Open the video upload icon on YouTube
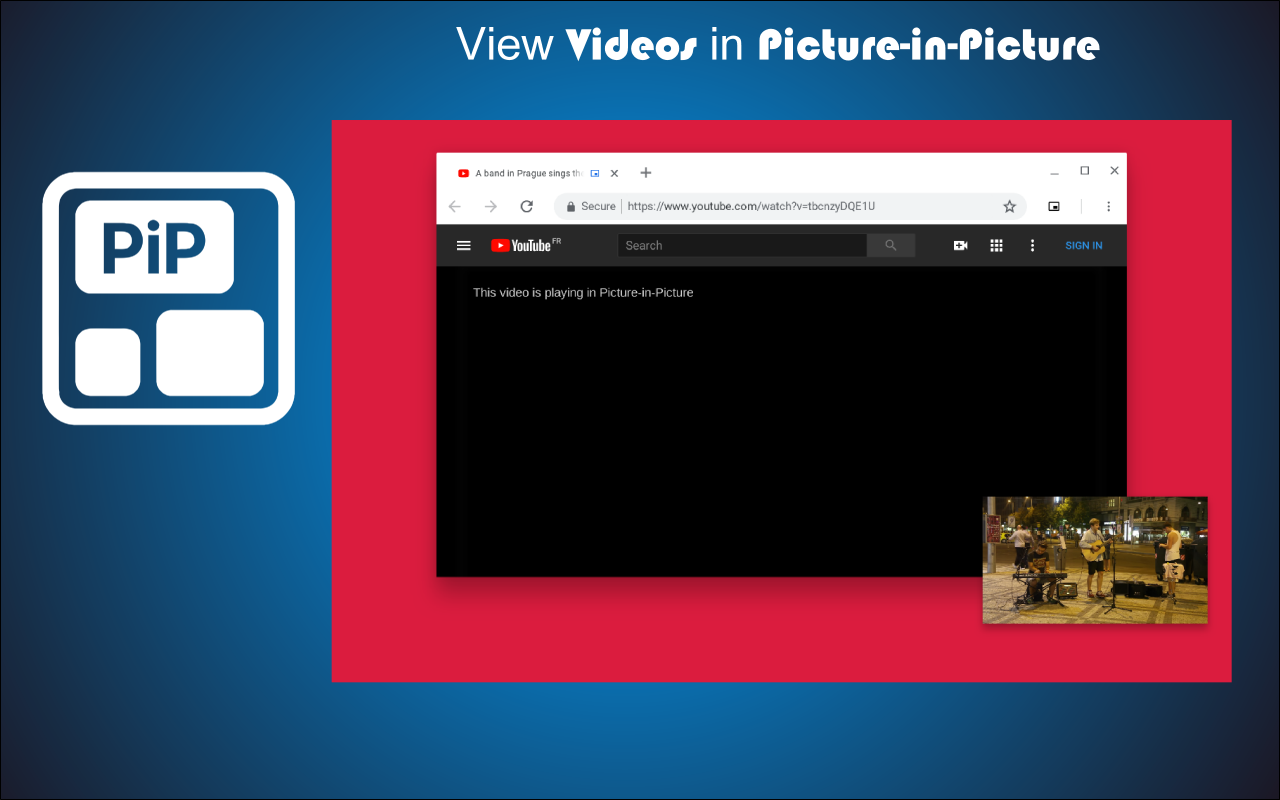 tap(960, 245)
